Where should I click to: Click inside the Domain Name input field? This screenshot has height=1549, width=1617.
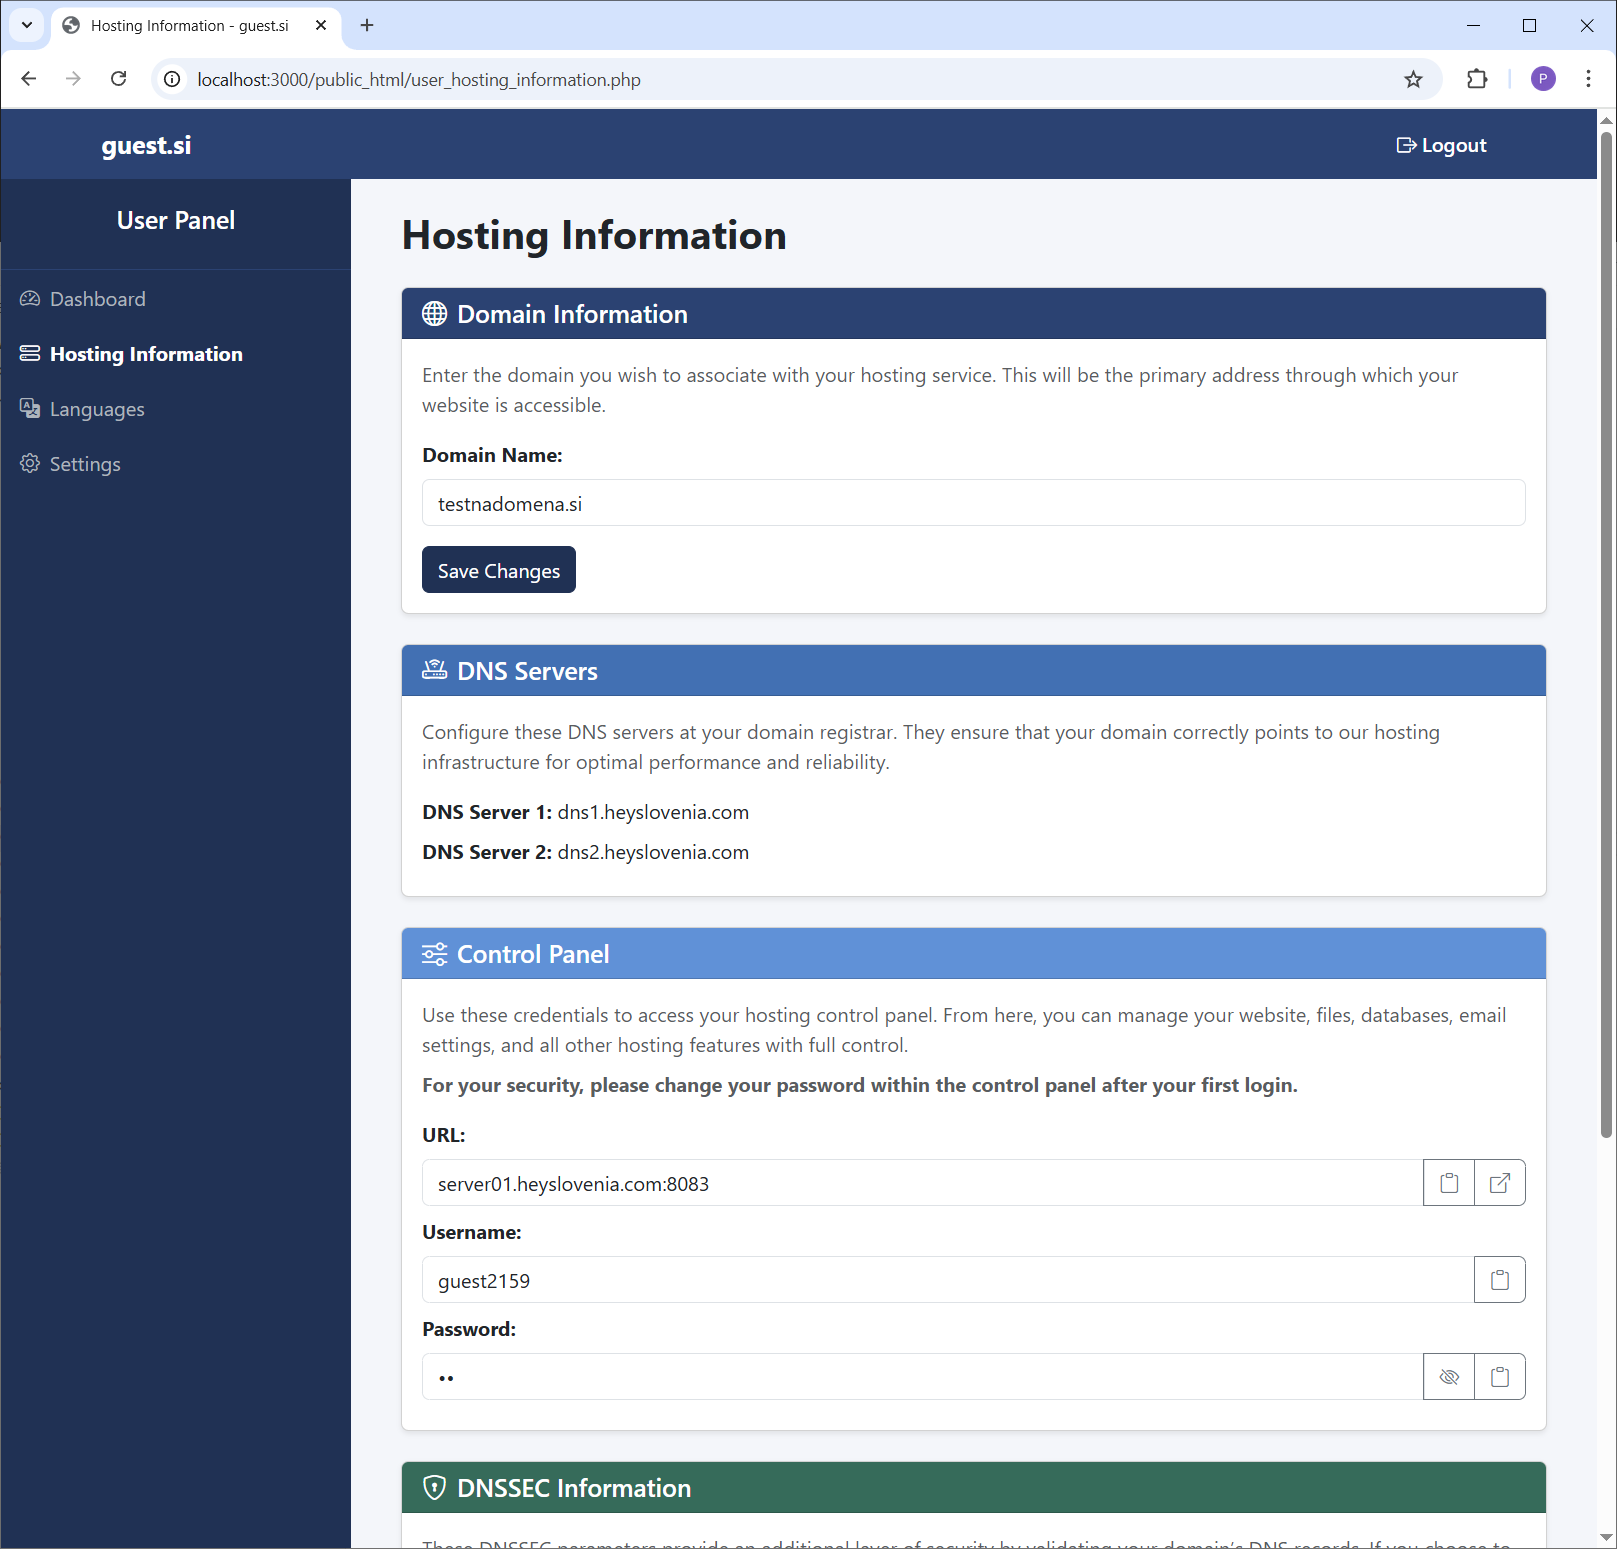pos(974,503)
